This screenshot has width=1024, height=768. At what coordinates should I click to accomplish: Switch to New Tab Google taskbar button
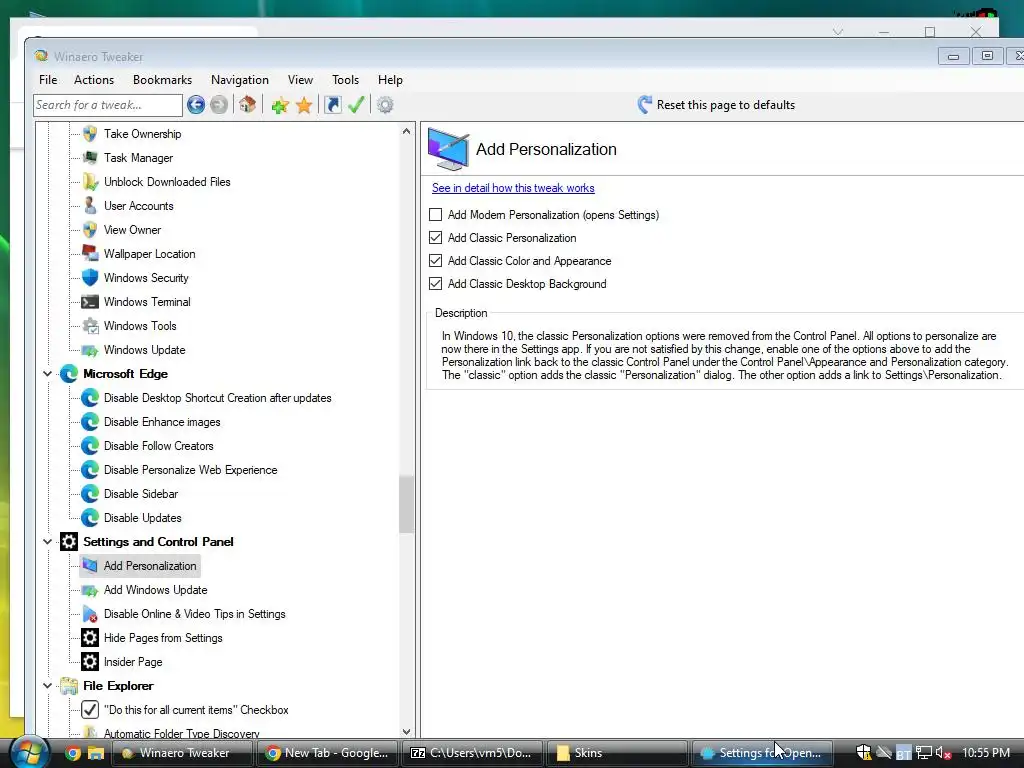(x=327, y=753)
